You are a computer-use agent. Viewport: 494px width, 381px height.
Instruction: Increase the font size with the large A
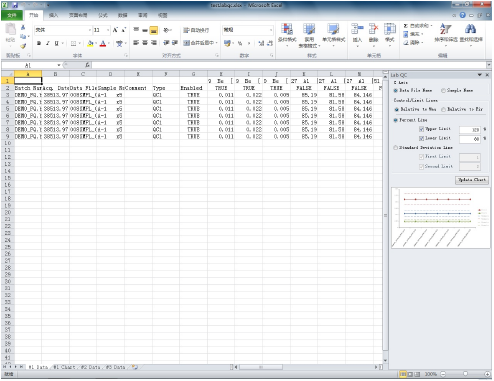(x=115, y=30)
